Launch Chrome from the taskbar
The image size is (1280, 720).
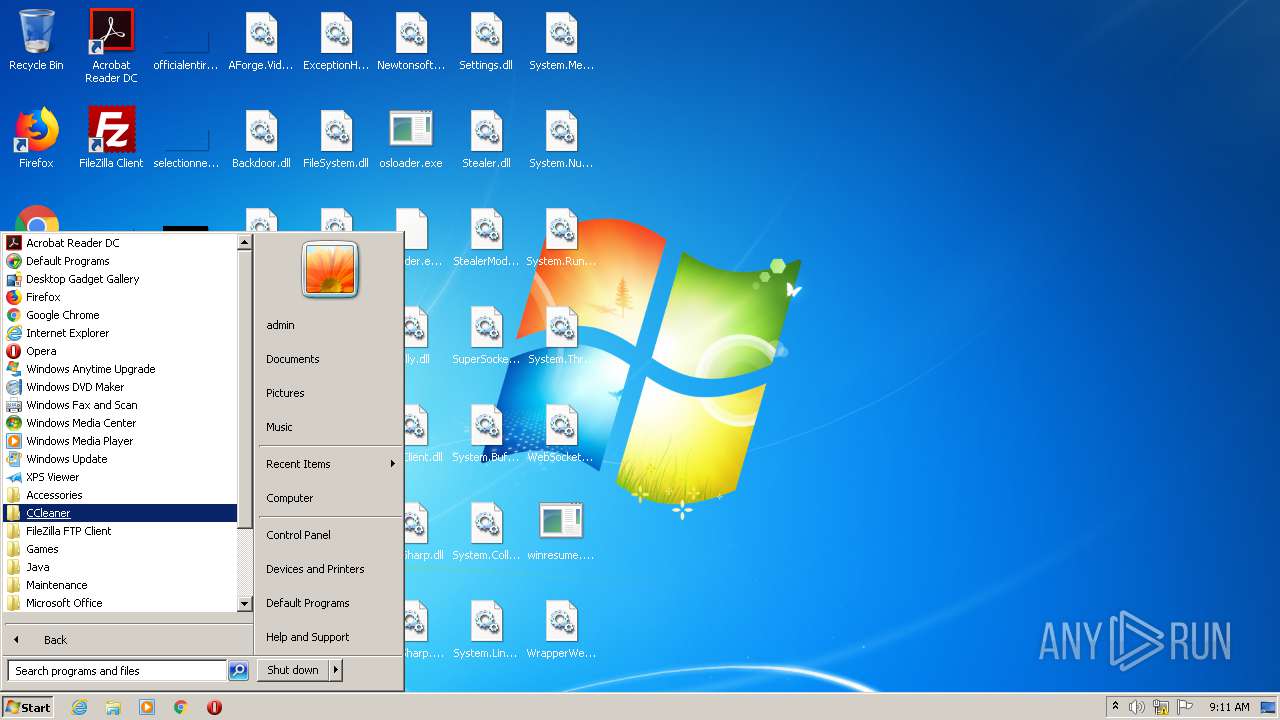pyautogui.click(x=181, y=707)
